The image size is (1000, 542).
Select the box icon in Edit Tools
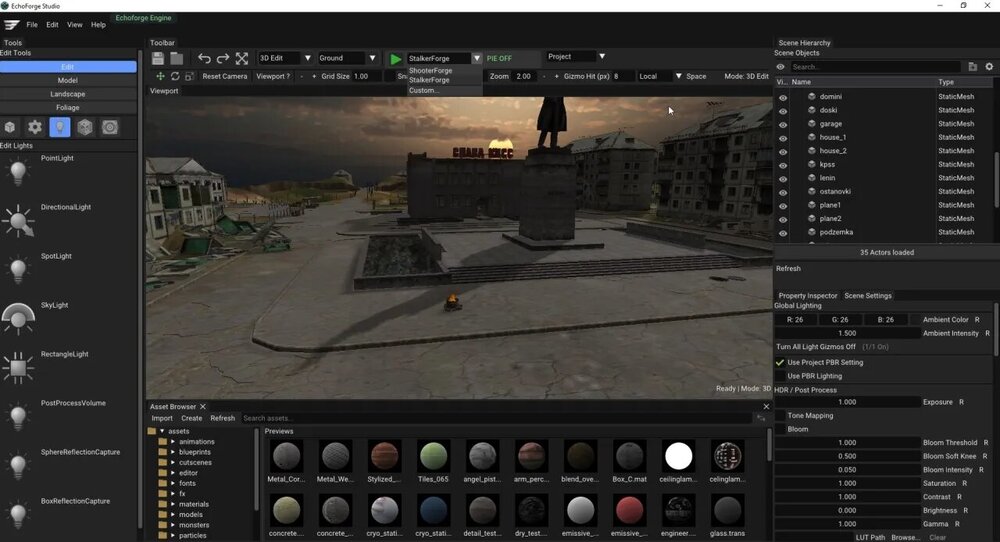tap(10, 127)
